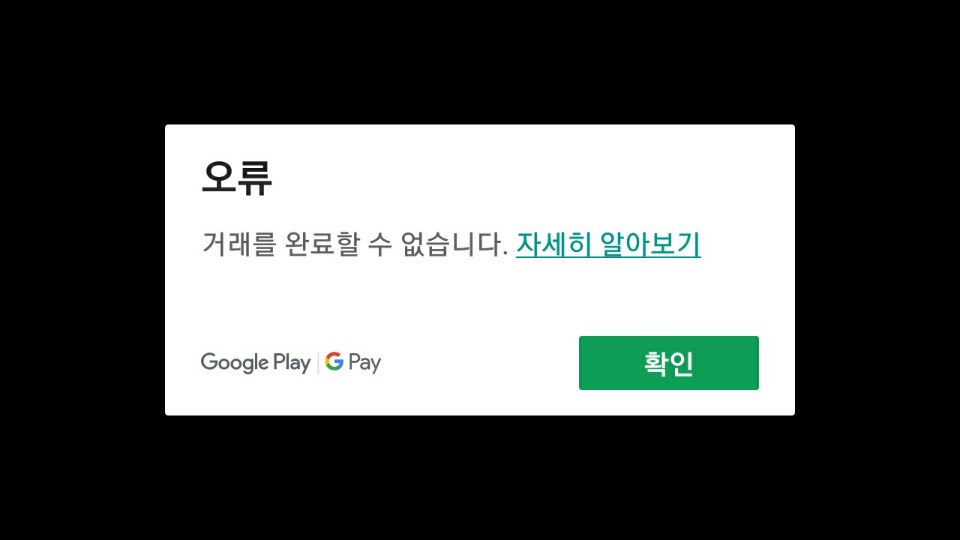This screenshot has width=960, height=540.
Task: Click the word 거래를 in message
Action: (x=239, y=244)
